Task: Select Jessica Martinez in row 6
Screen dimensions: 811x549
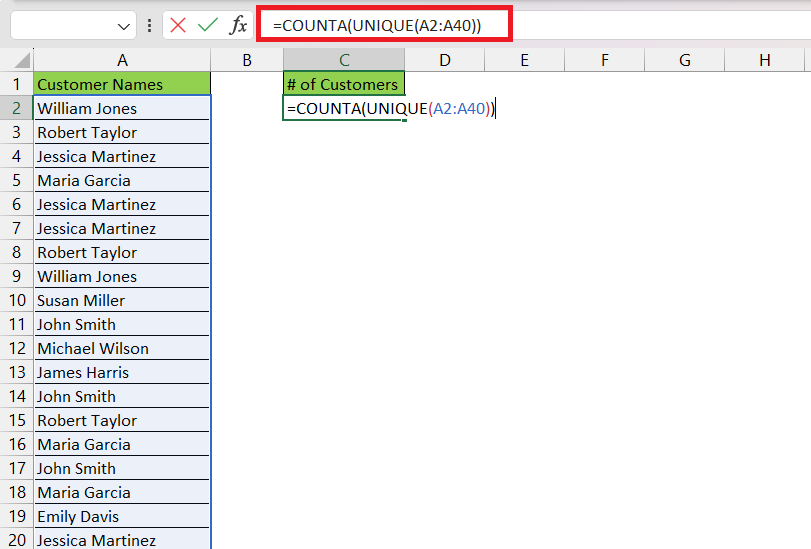Action: 122,204
